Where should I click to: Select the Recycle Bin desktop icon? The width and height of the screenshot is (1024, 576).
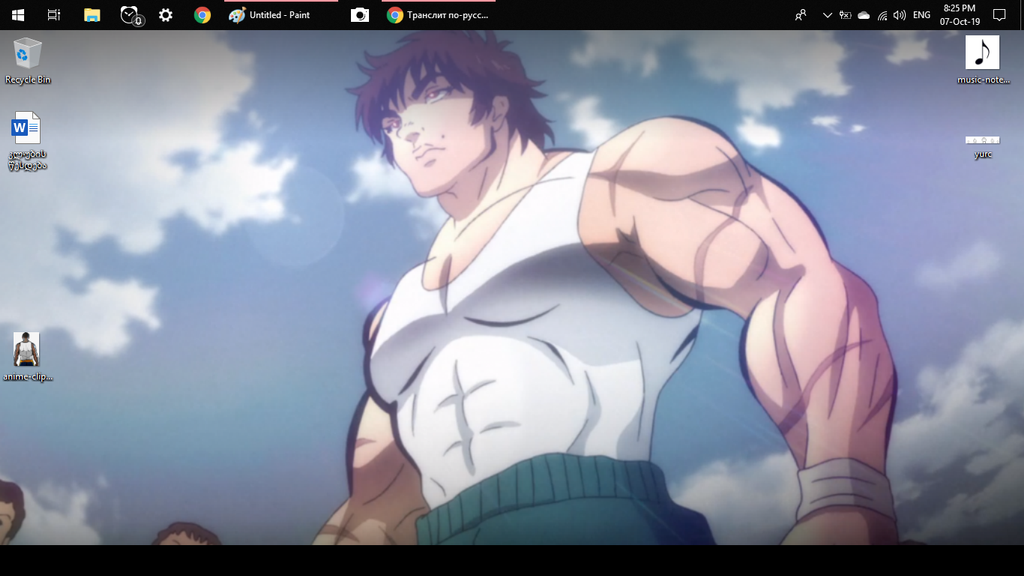click(x=27, y=61)
